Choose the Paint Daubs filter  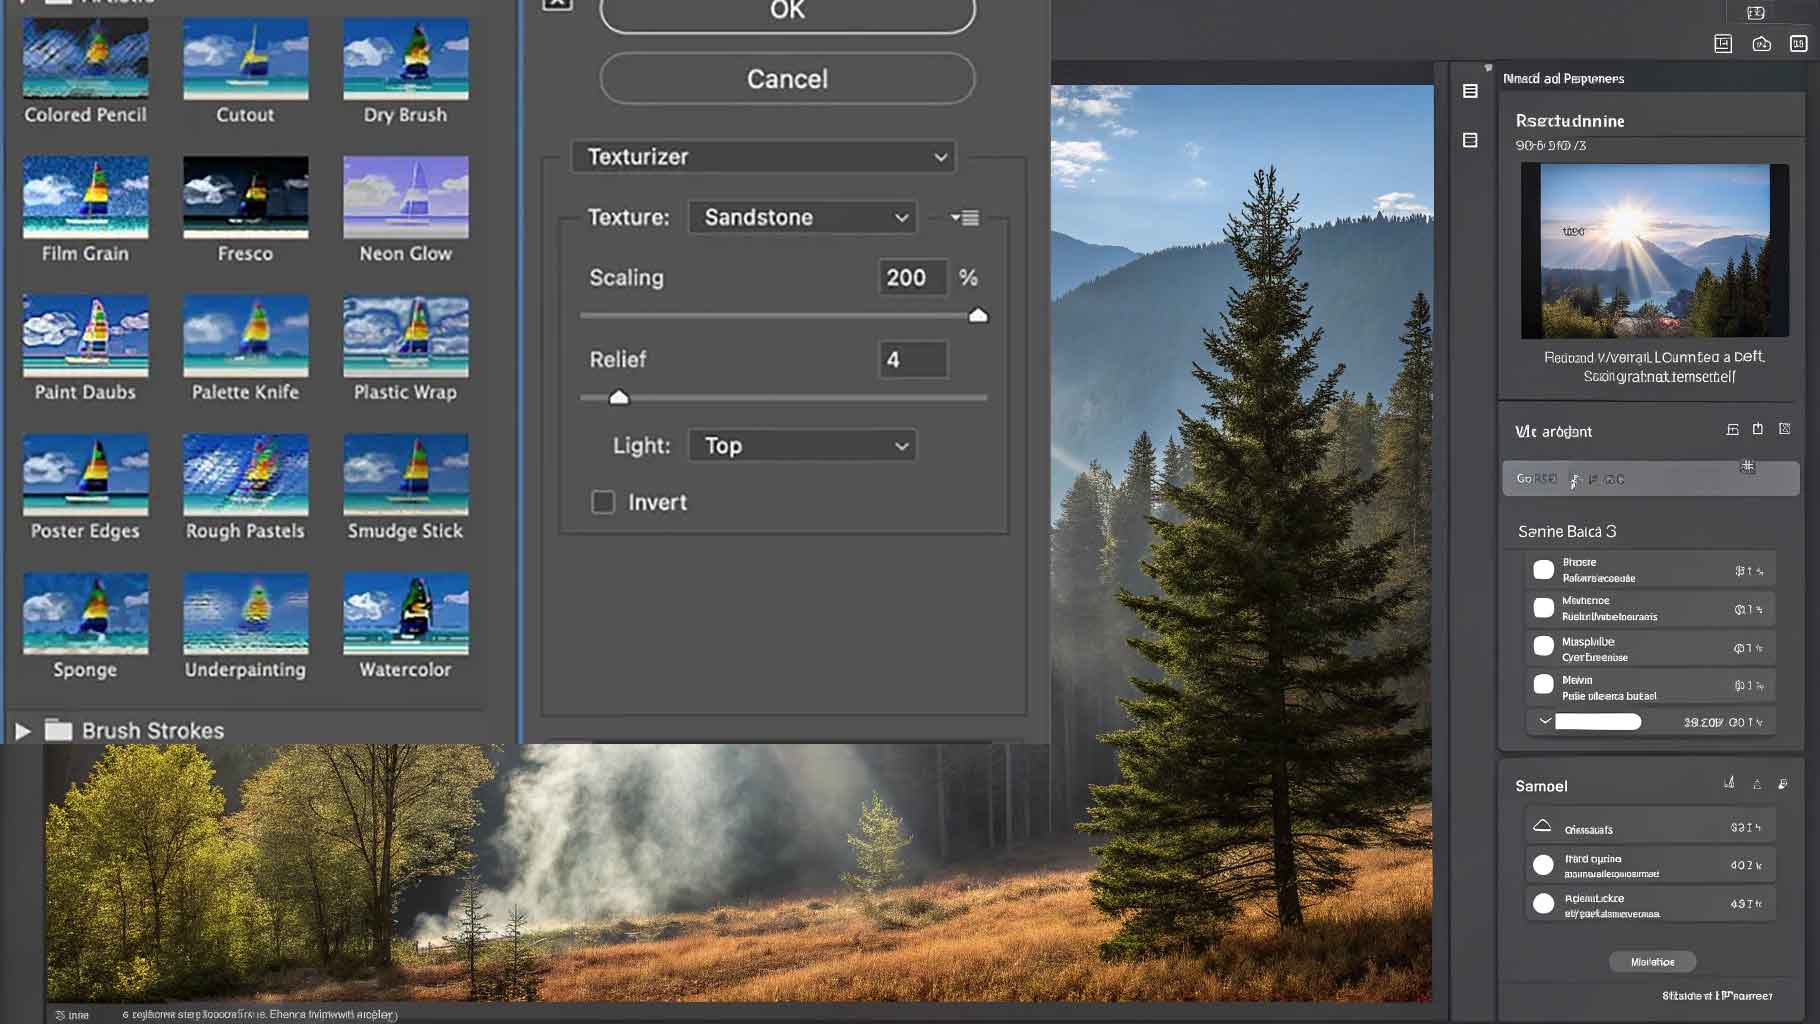[x=85, y=336]
